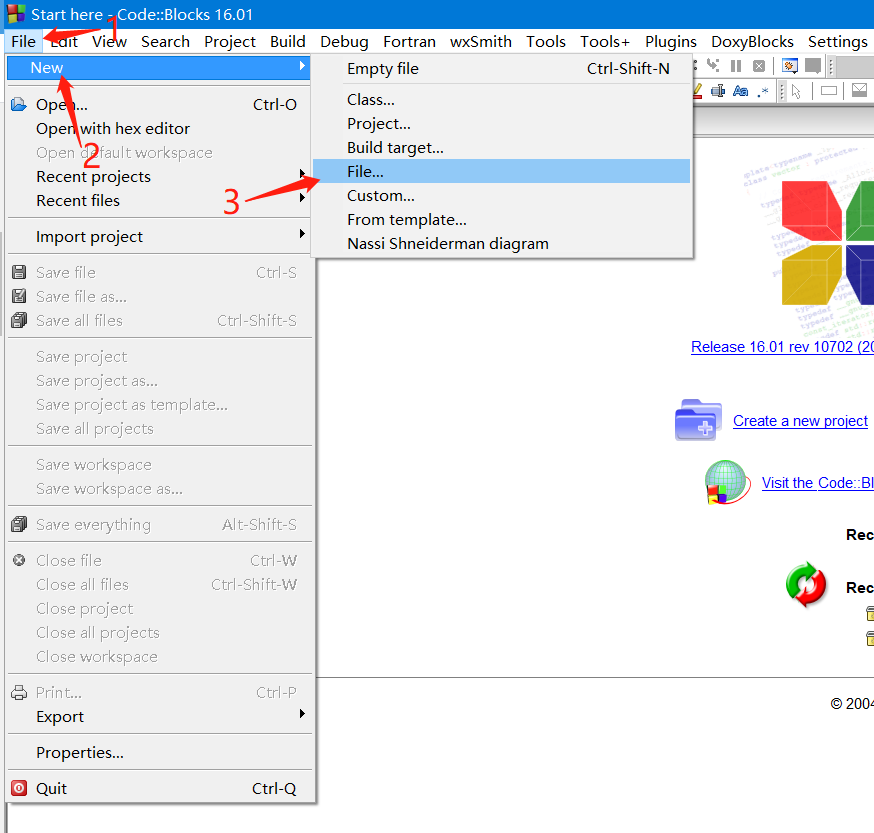Click the envelope-shaped toolbar icon

click(x=860, y=90)
